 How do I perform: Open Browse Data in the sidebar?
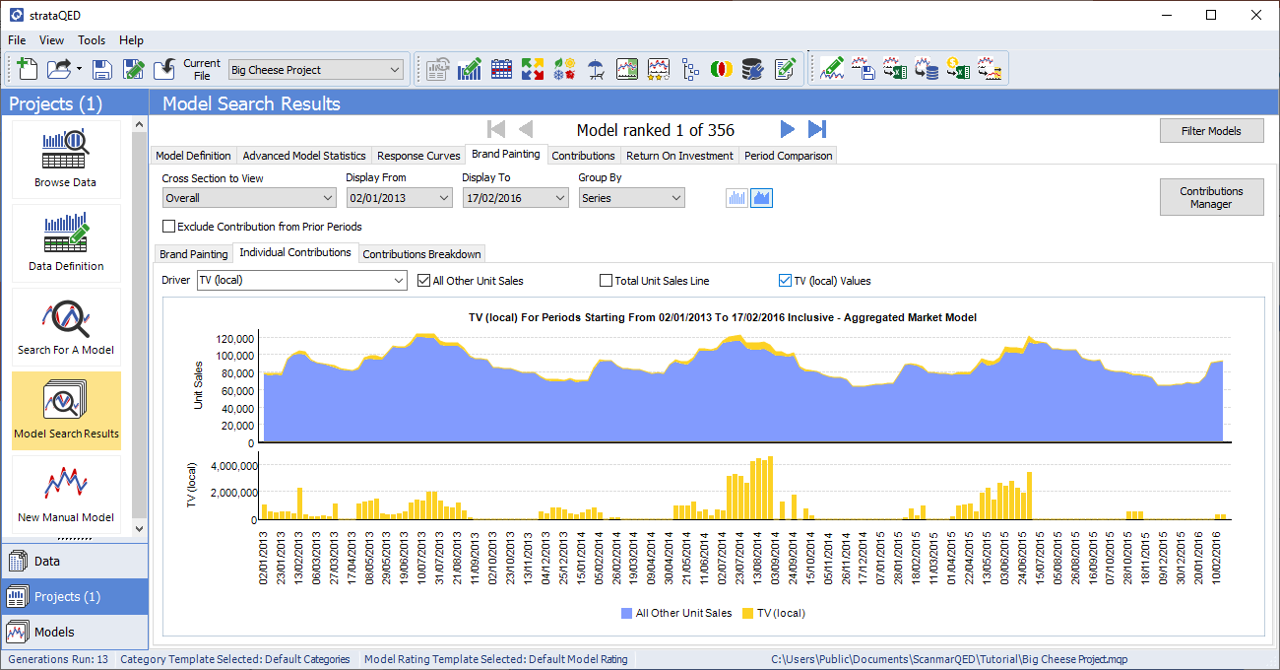point(66,157)
